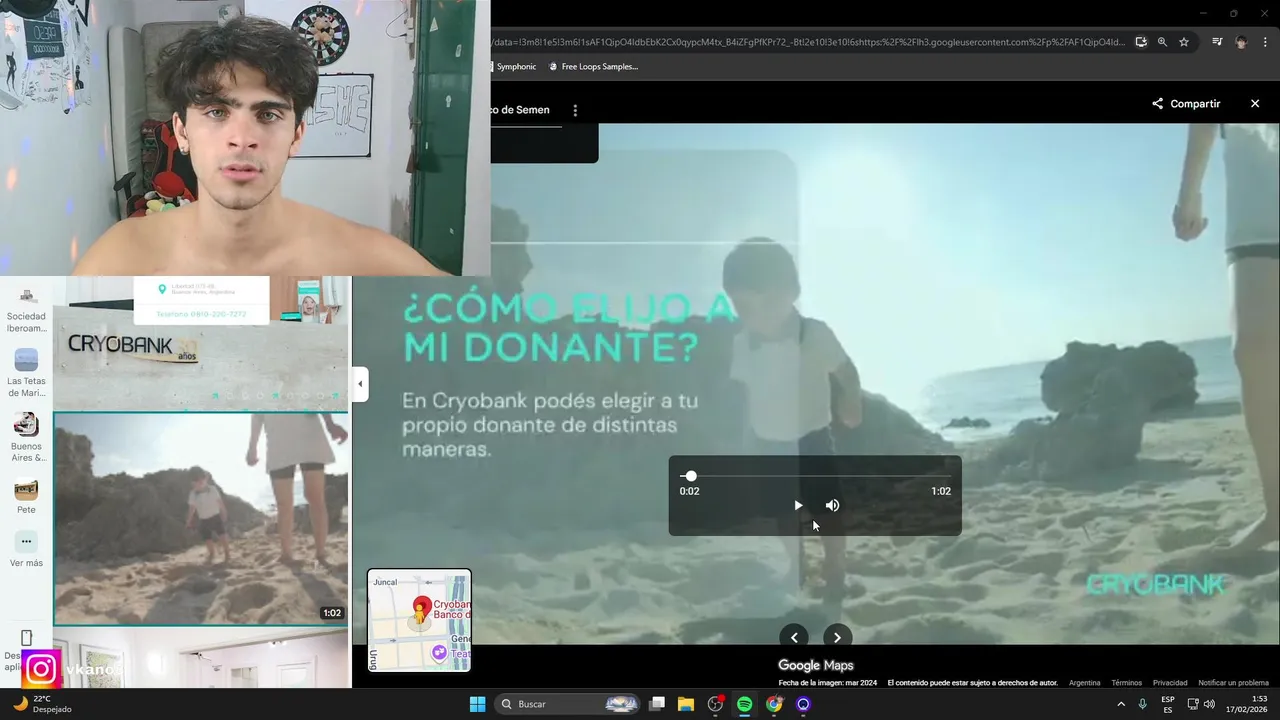Open the 22°C weather widget
Image resolution: width=1280 pixels, height=720 pixels.
41,704
